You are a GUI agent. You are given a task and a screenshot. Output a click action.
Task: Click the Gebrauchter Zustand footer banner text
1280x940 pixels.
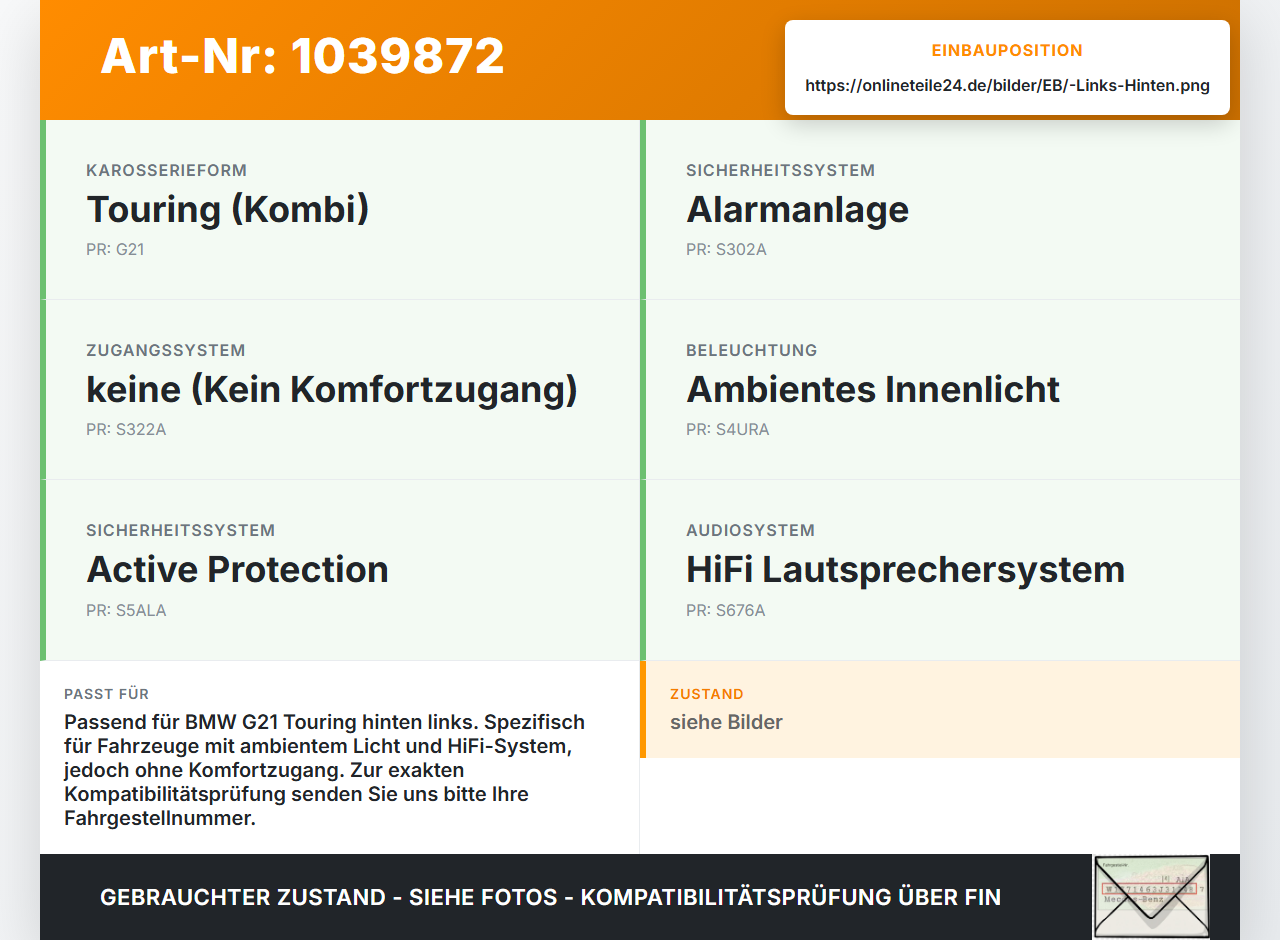coord(550,897)
